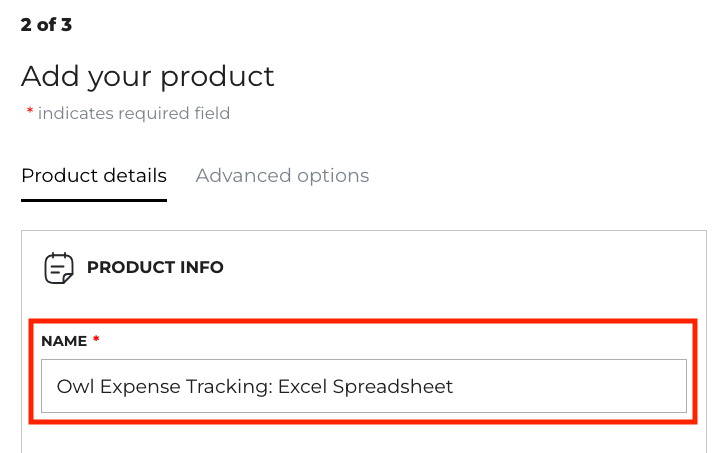
Task: Click the word "Advanced" in the tab bar
Action: (x=238, y=176)
